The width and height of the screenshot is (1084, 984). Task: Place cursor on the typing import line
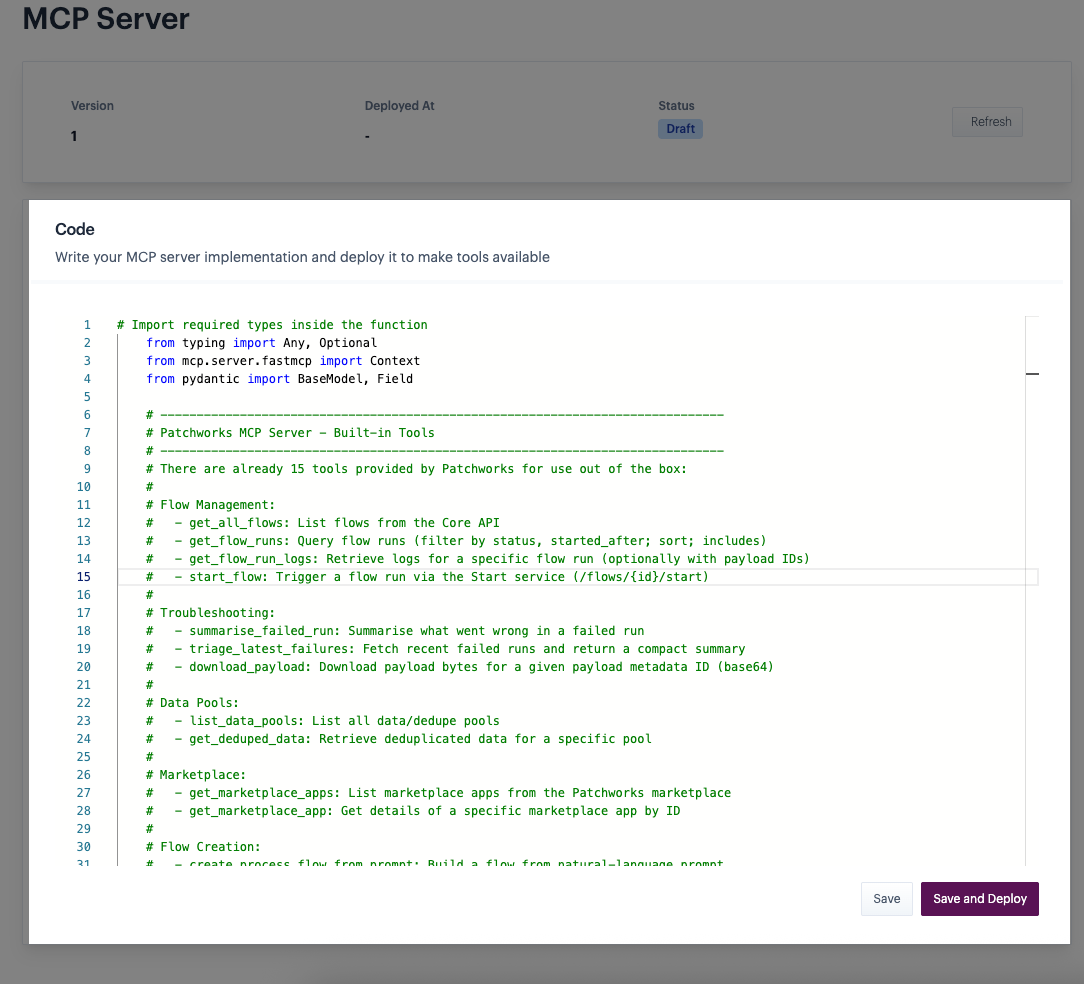pyautogui.click(x=261, y=343)
